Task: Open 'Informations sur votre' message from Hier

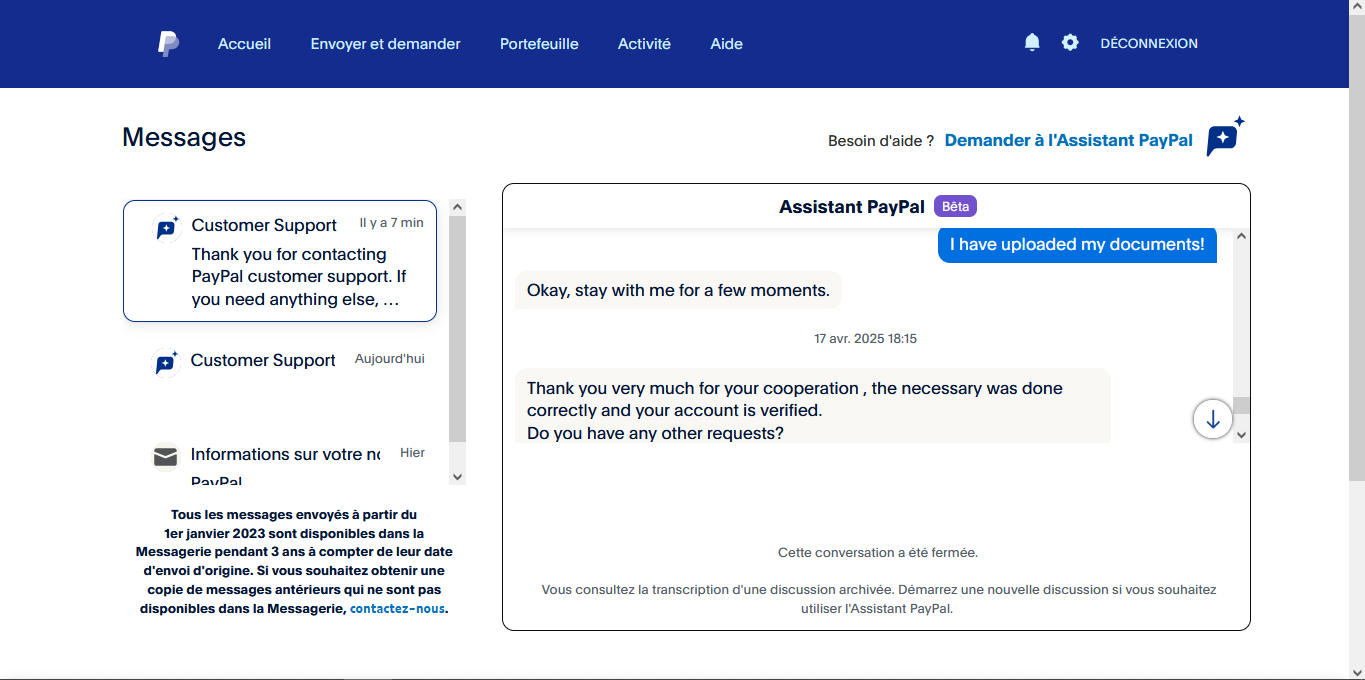Action: tap(280, 458)
